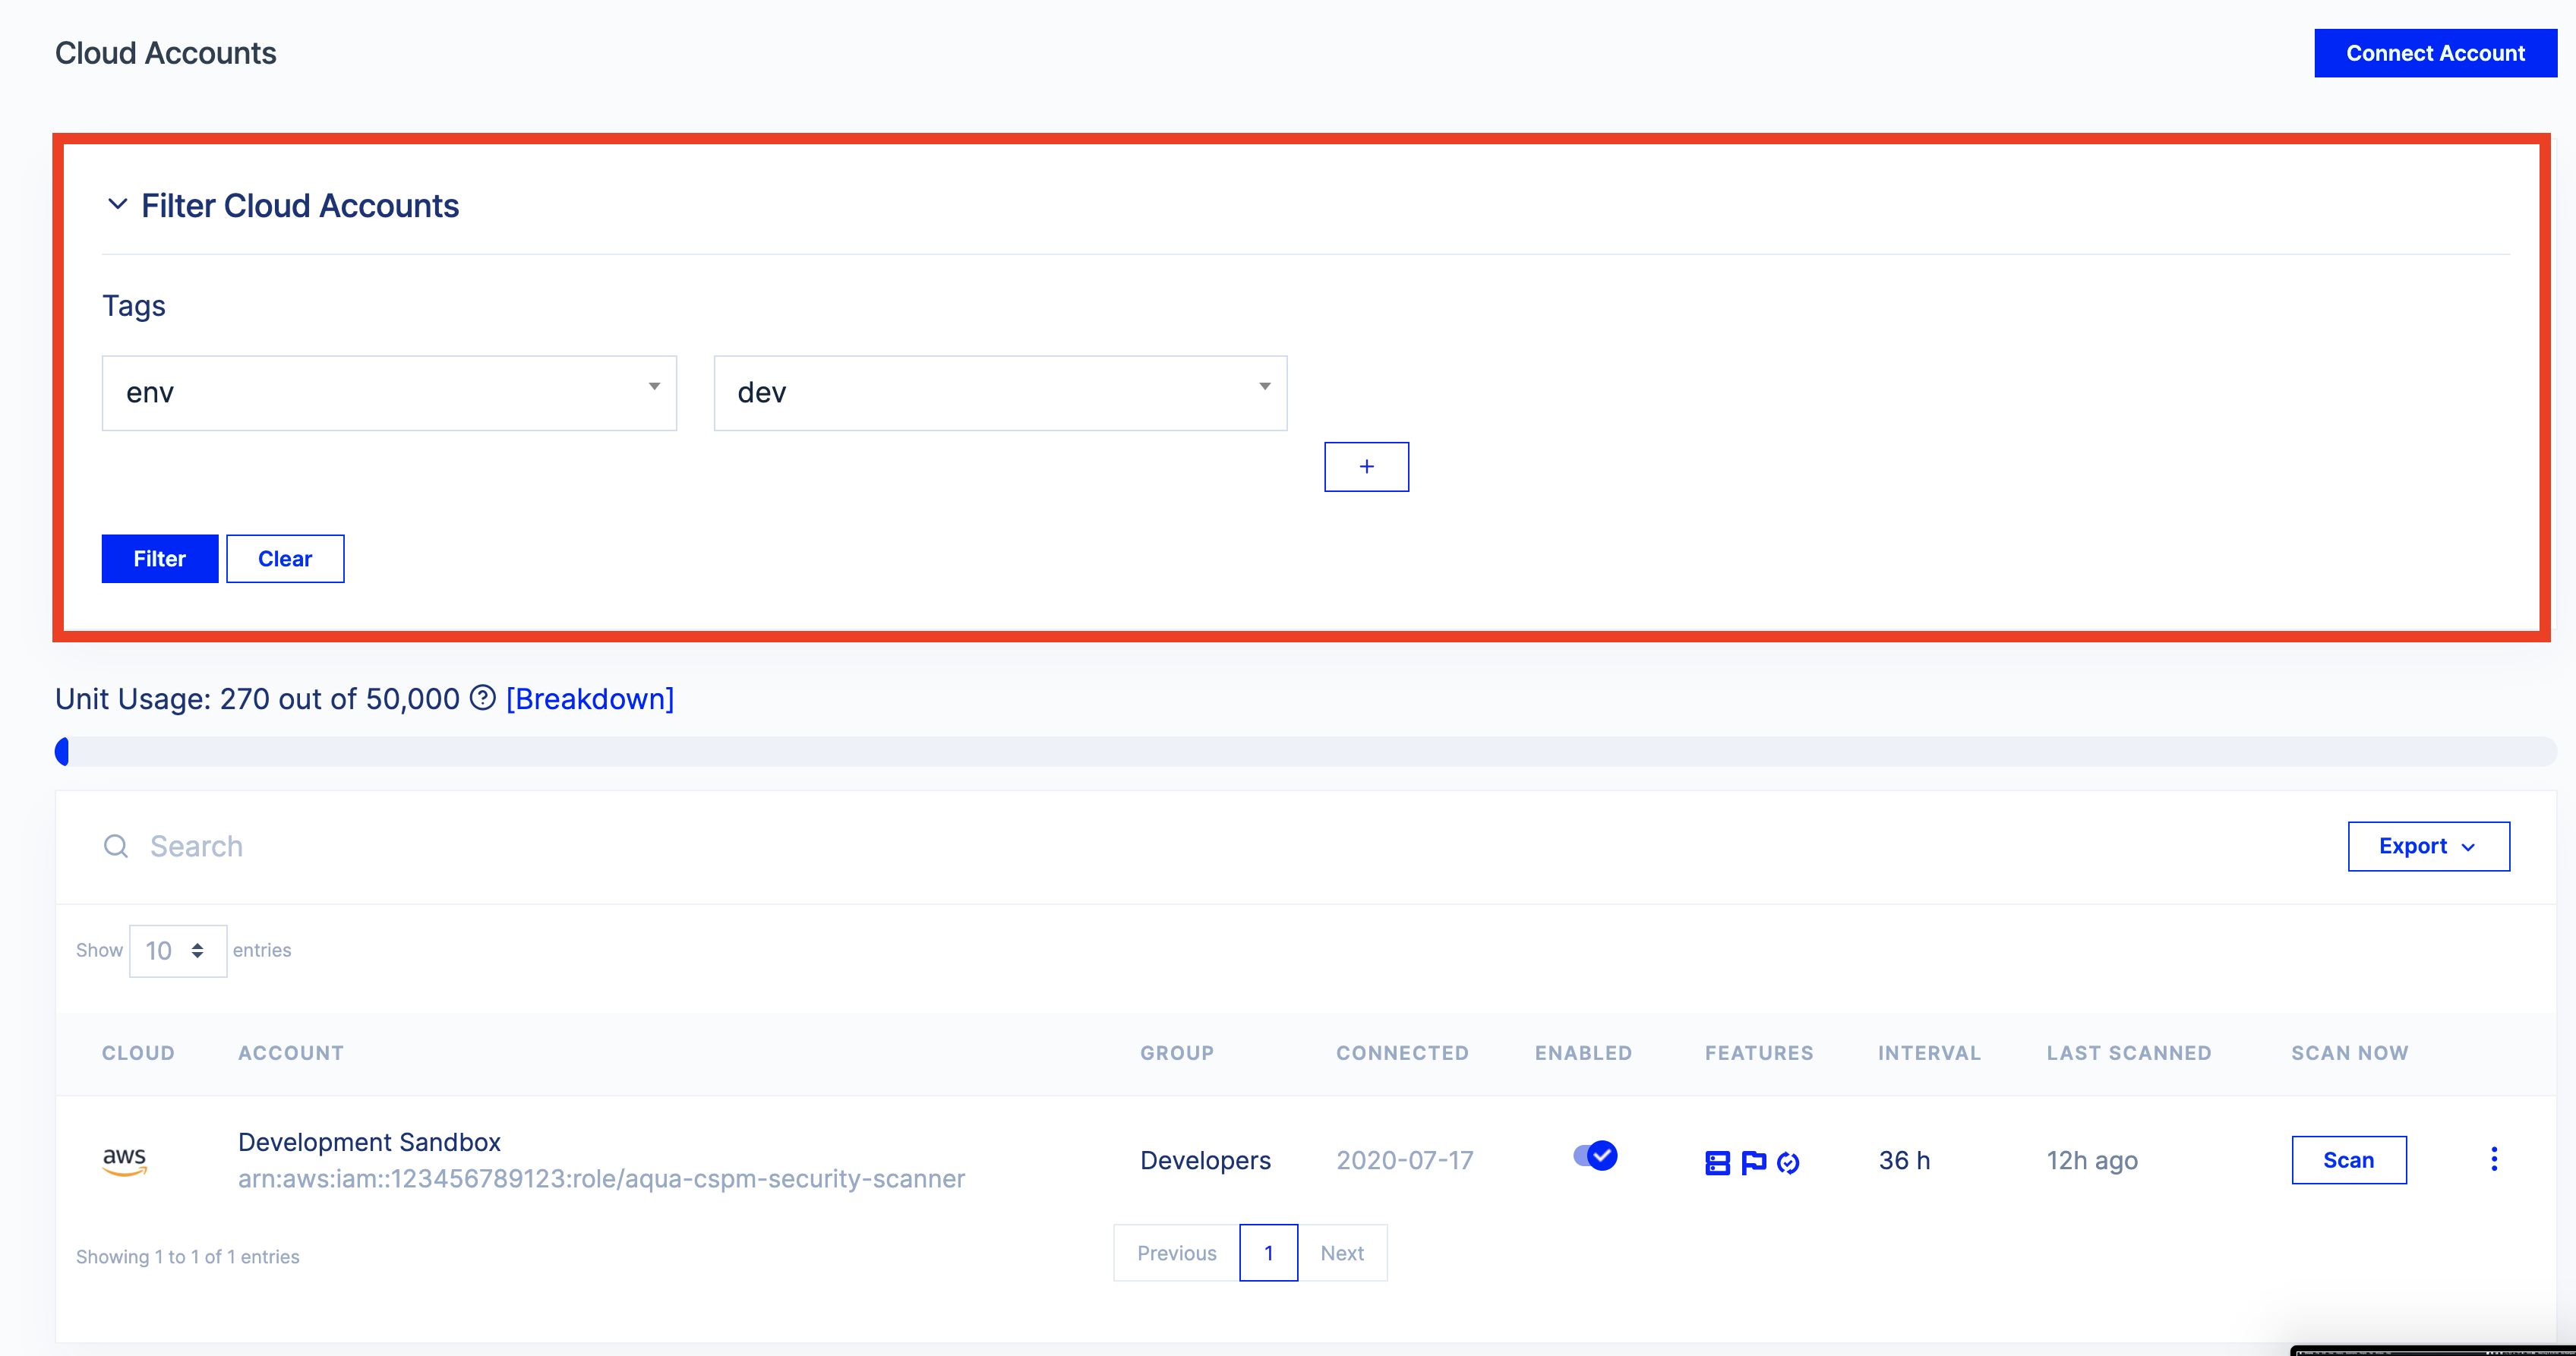Image resolution: width=2576 pixels, height=1356 pixels.
Task: Click the aqua-cspm-security-scanner role ARN
Action: click(x=601, y=1179)
